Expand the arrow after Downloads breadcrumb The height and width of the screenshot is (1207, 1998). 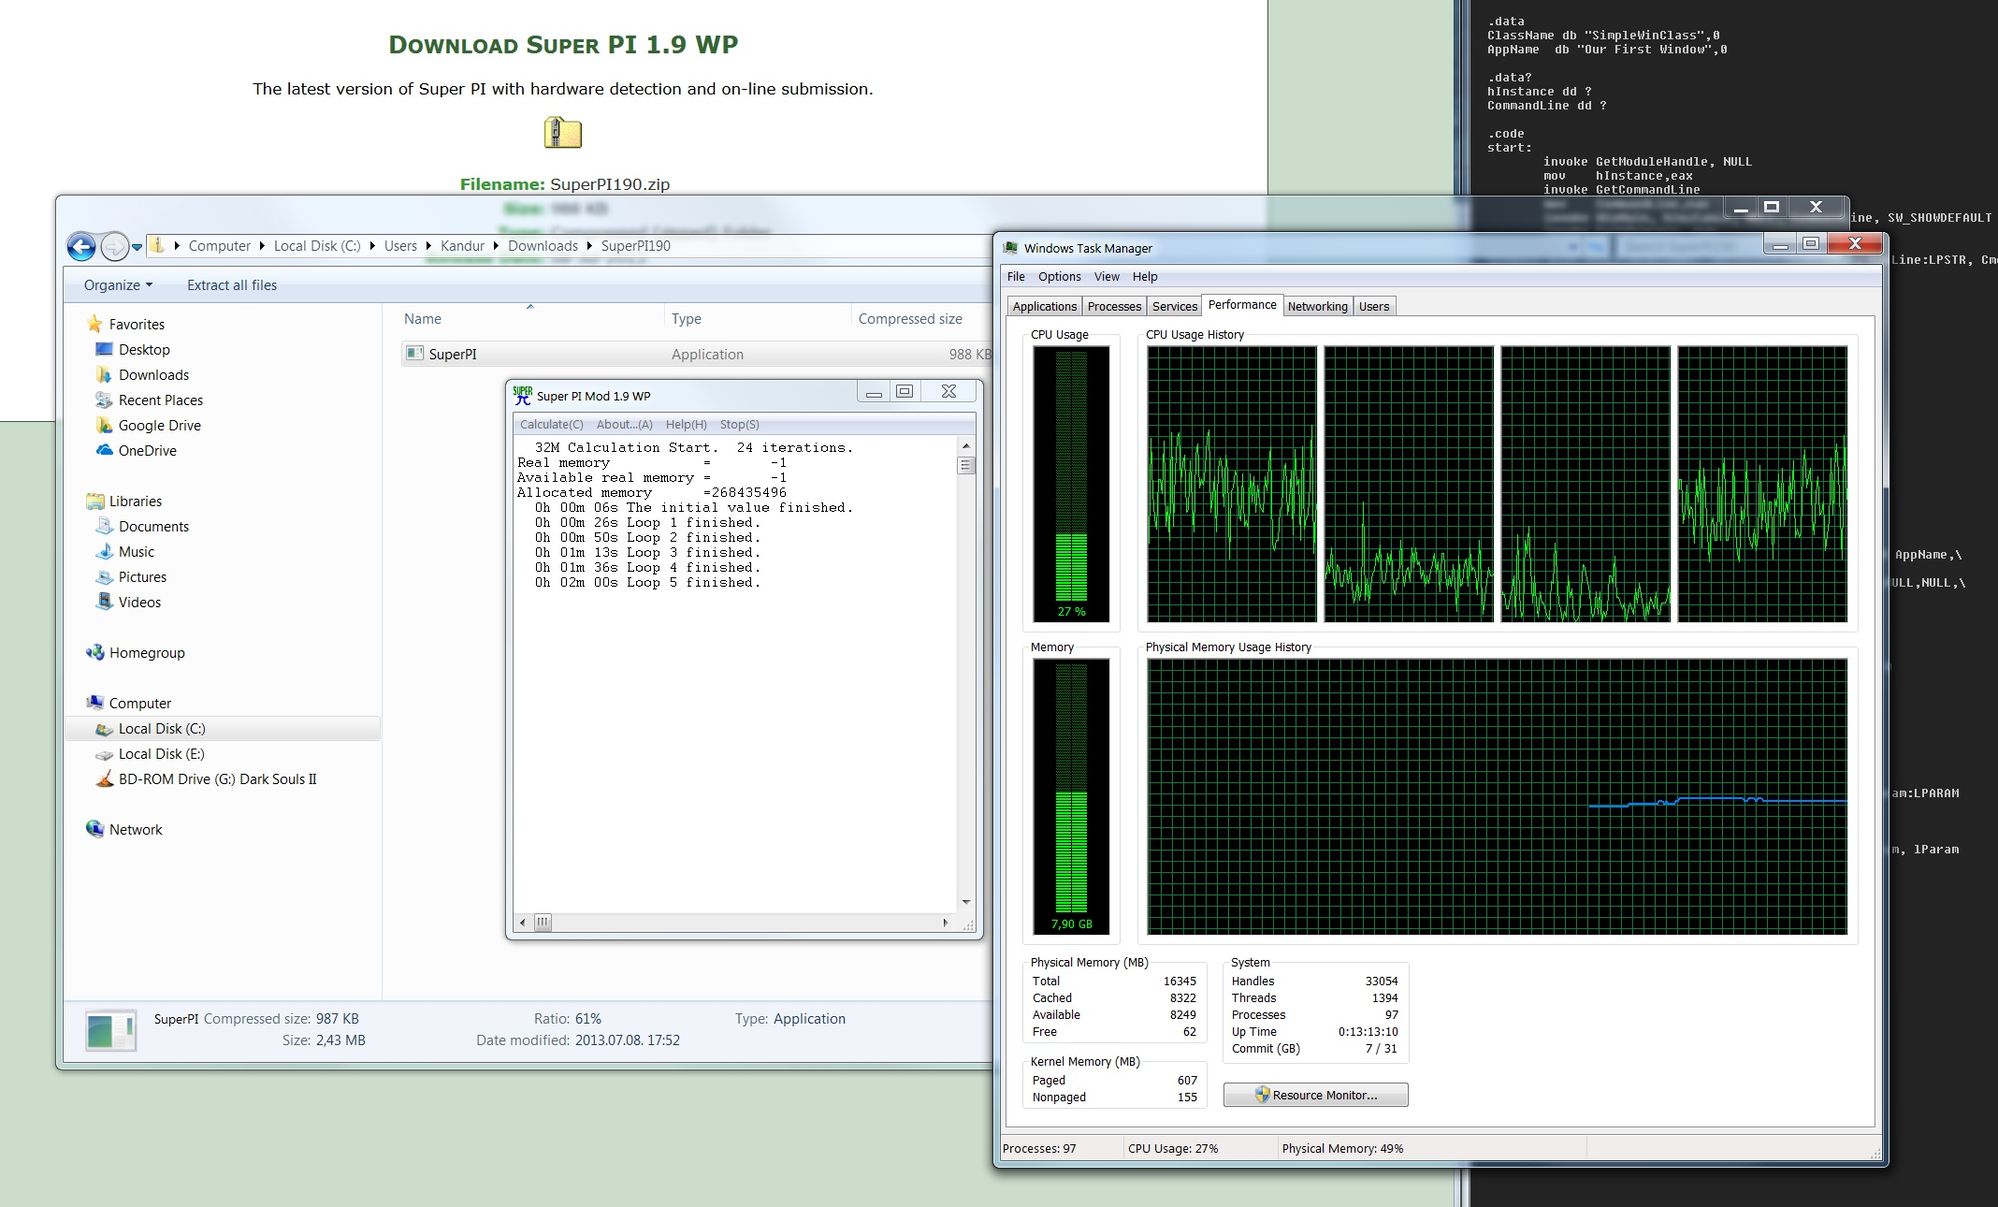point(590,246)
